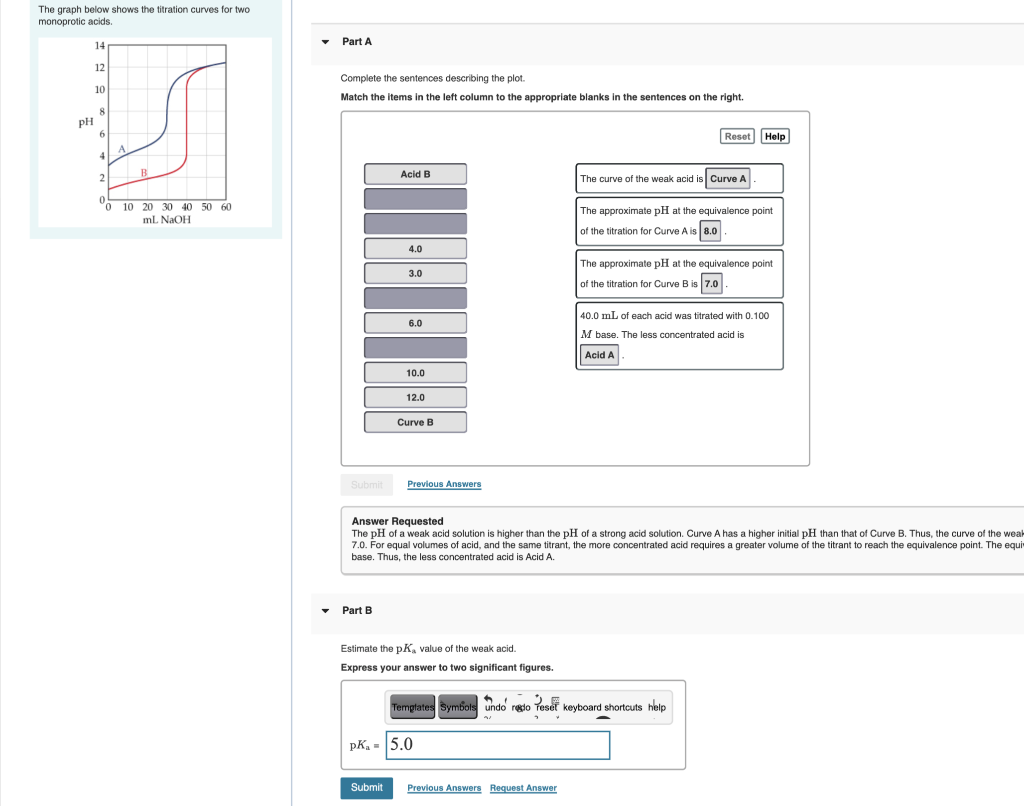Pick the 3.0 value tile
Image resolution: width=1024 pixels, height=806 pixels.
[x=415, y=273]
